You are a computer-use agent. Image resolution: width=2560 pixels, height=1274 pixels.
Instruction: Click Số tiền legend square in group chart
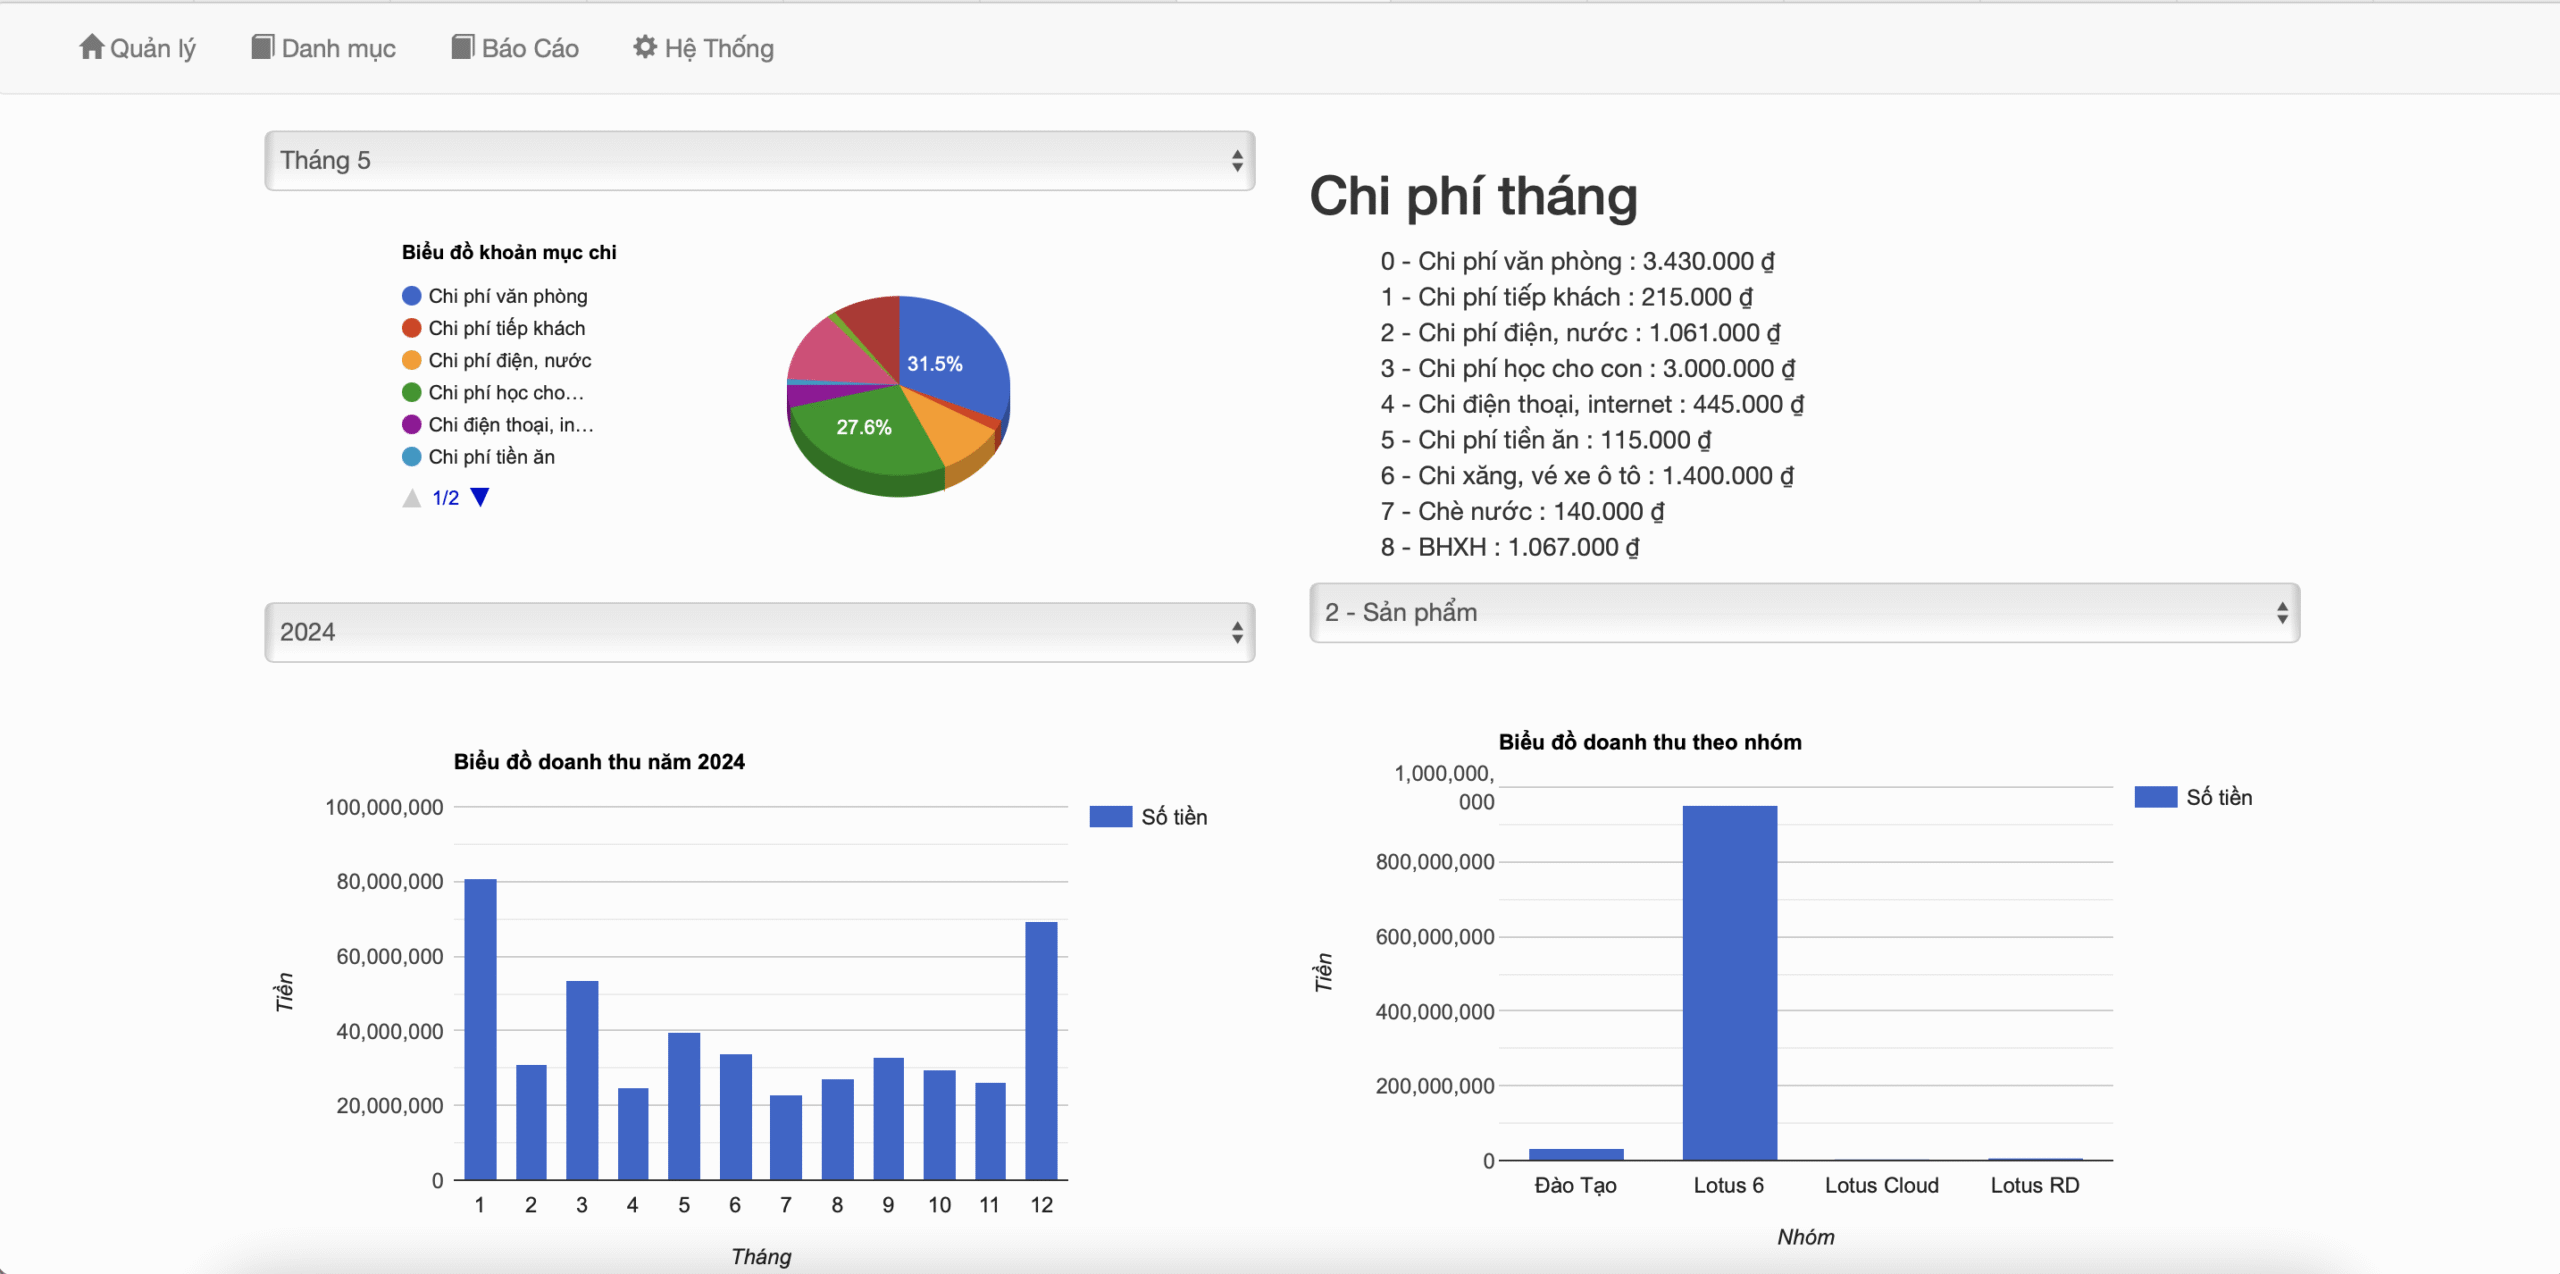(2155, 797)
